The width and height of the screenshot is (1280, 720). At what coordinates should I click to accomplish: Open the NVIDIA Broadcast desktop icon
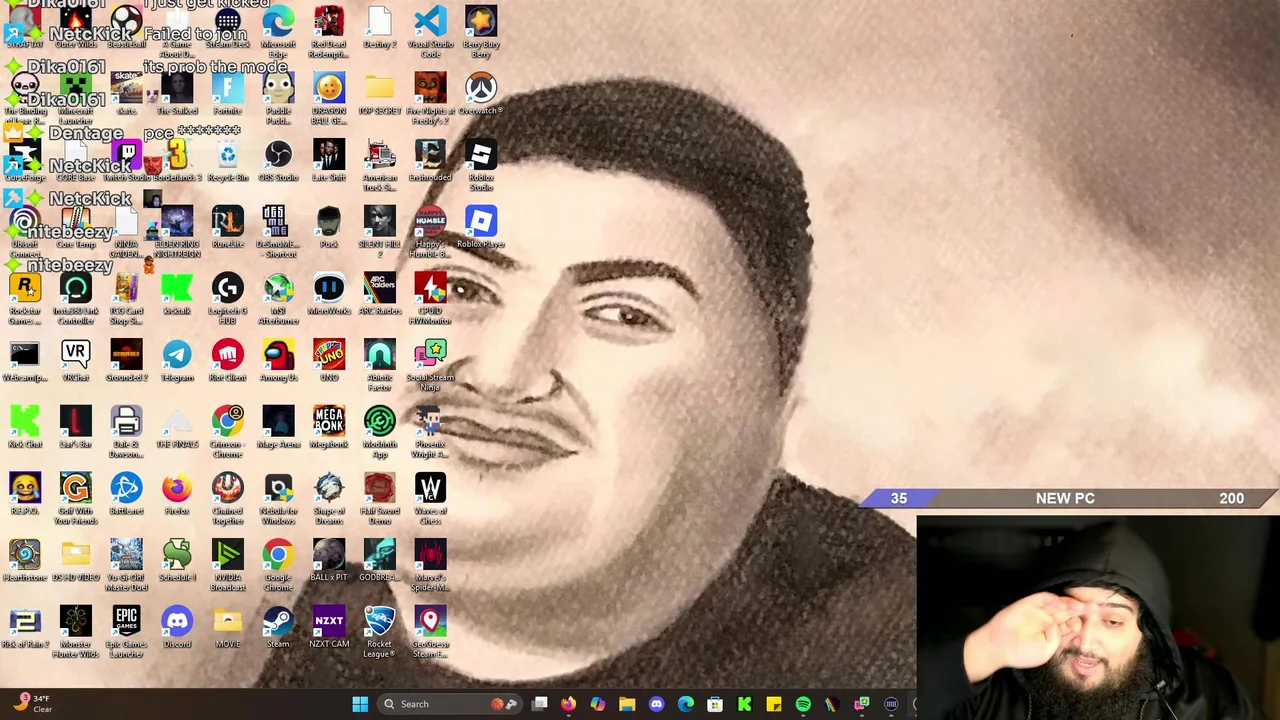pyautogui.click(x=227, y=566)
